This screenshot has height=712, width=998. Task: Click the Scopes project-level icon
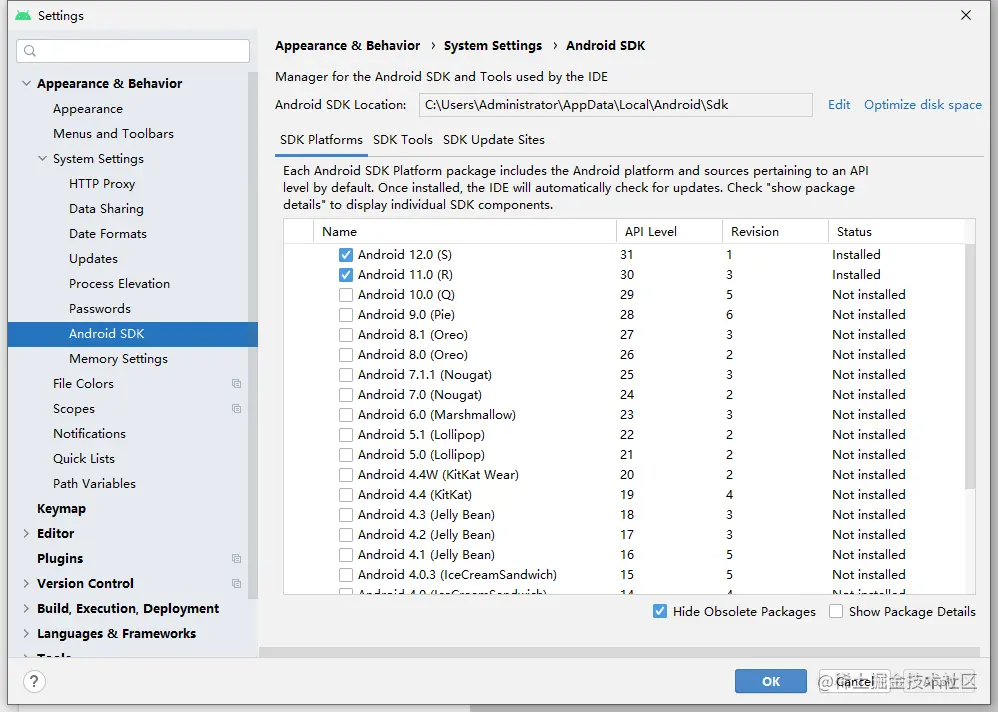(237, 408)
